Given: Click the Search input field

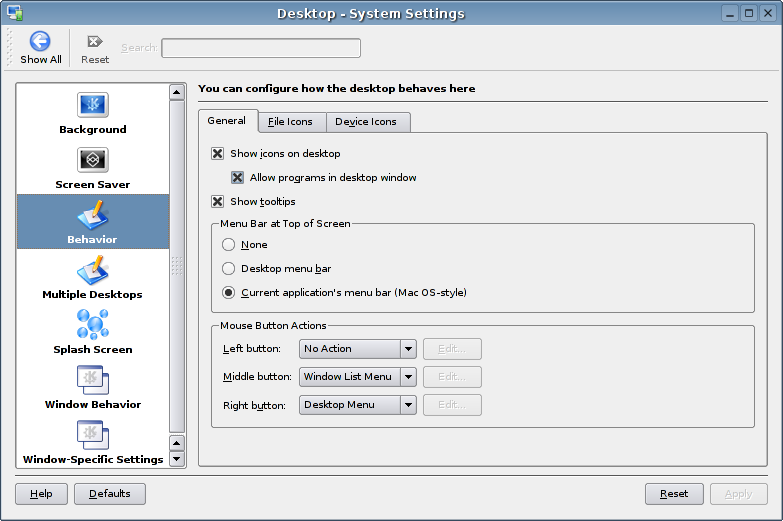Looking at the screenshot, I should pos(261,48).
